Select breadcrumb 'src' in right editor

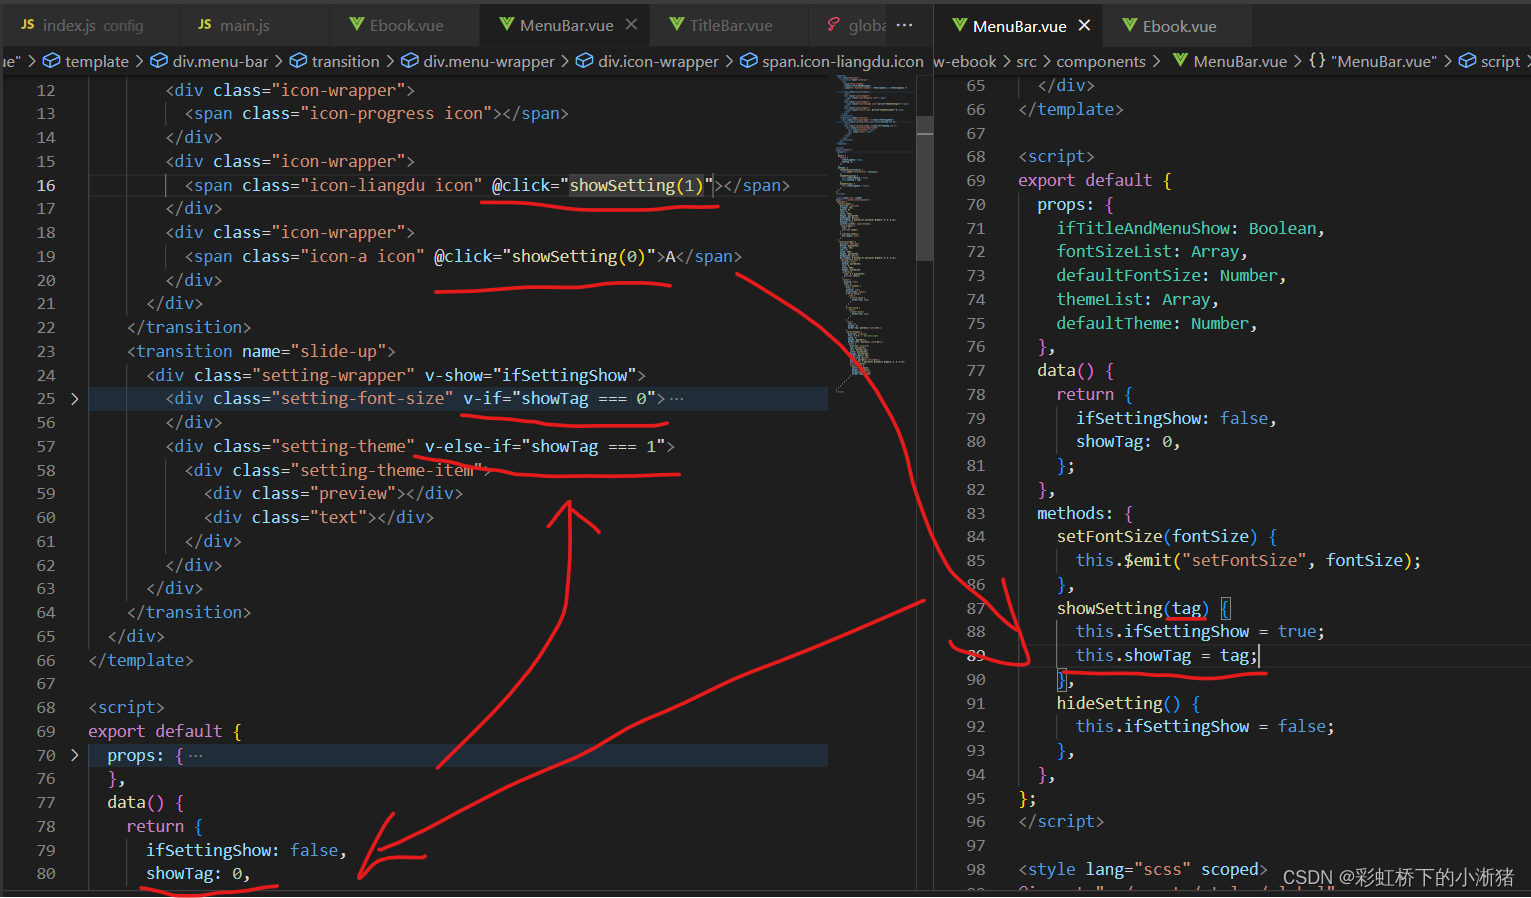(x=1026, y=61)
